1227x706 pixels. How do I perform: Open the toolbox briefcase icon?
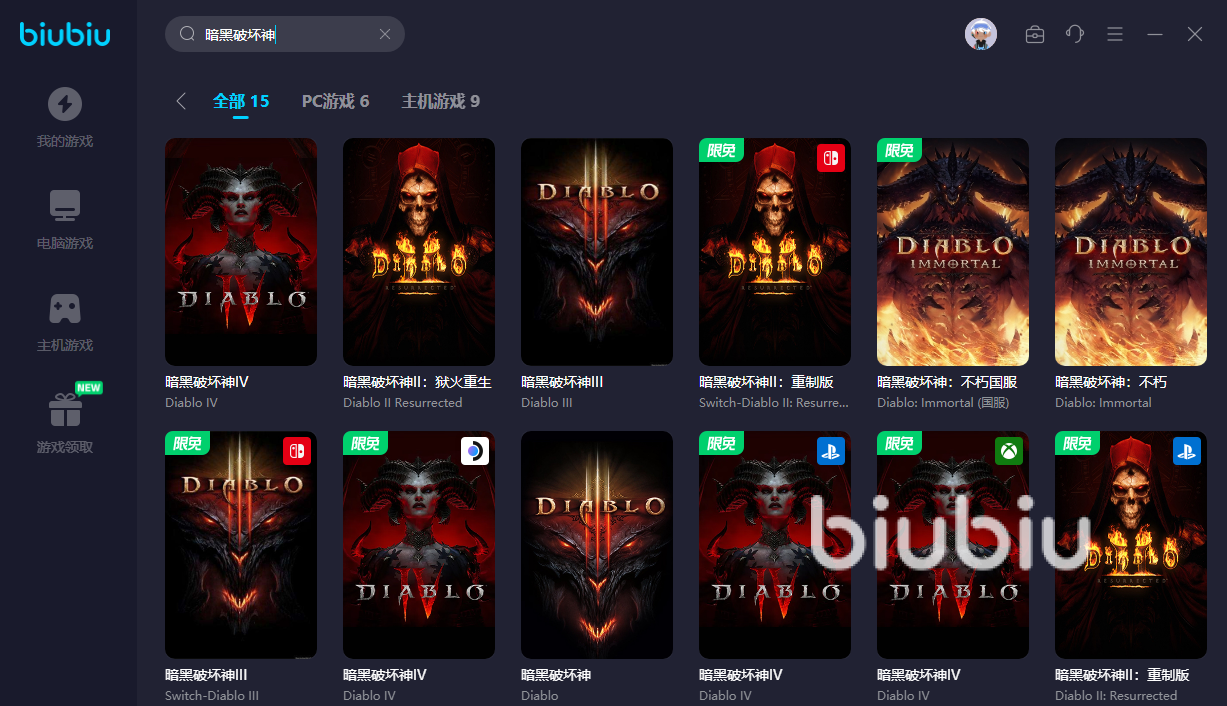[x=1035, y=34]
